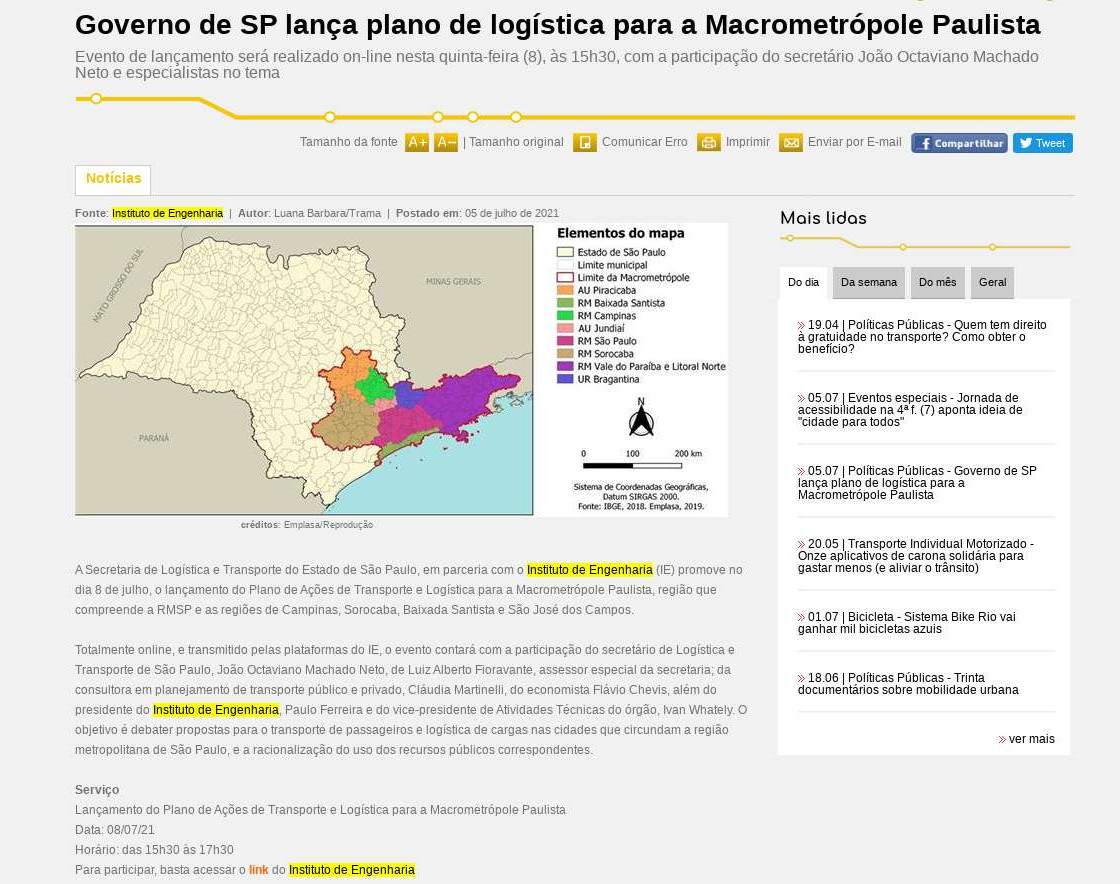Reset to Tamanho original font size
This screenshot has width=1120, height=884.
(x=516, y=142)
